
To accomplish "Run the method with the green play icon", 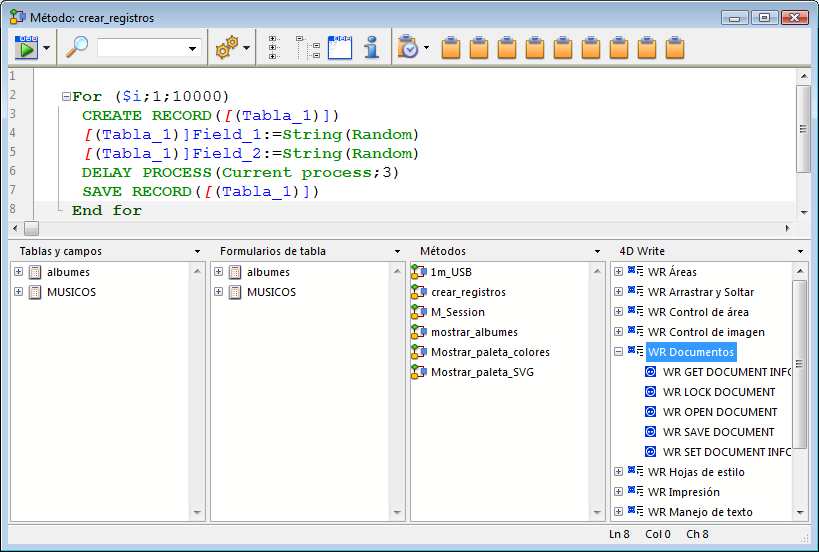I will coord(27,47).
